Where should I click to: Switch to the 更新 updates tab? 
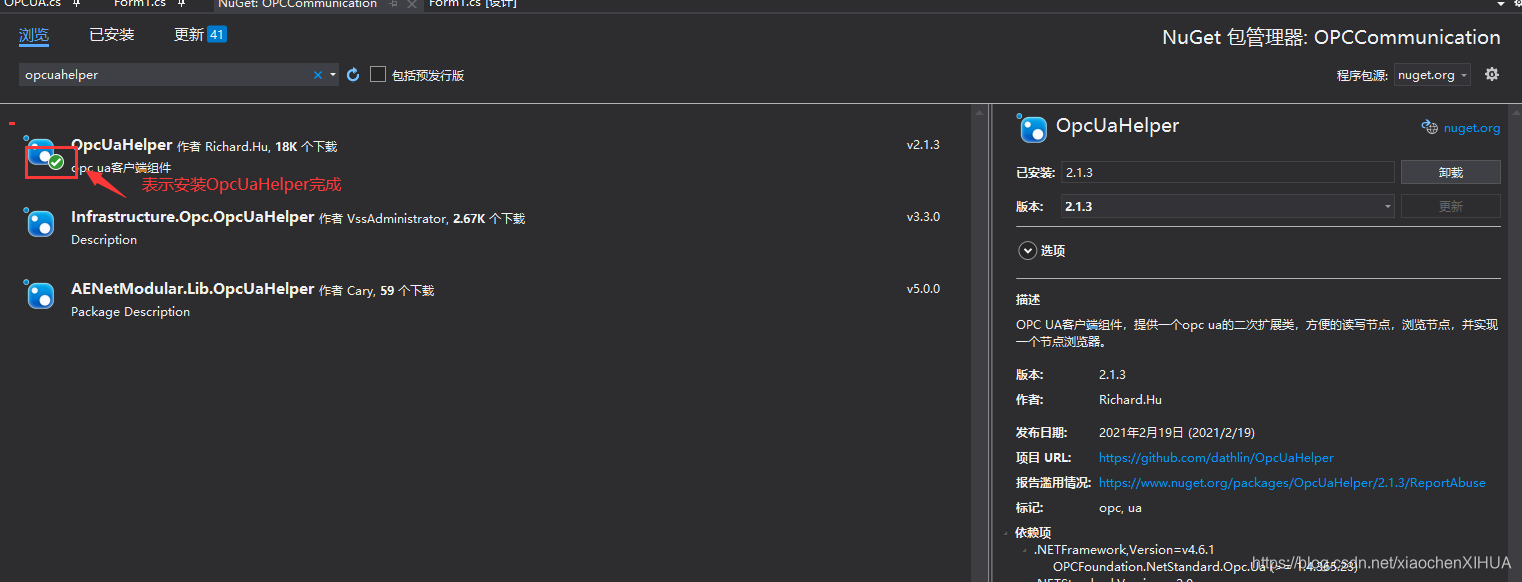(189, 35)
